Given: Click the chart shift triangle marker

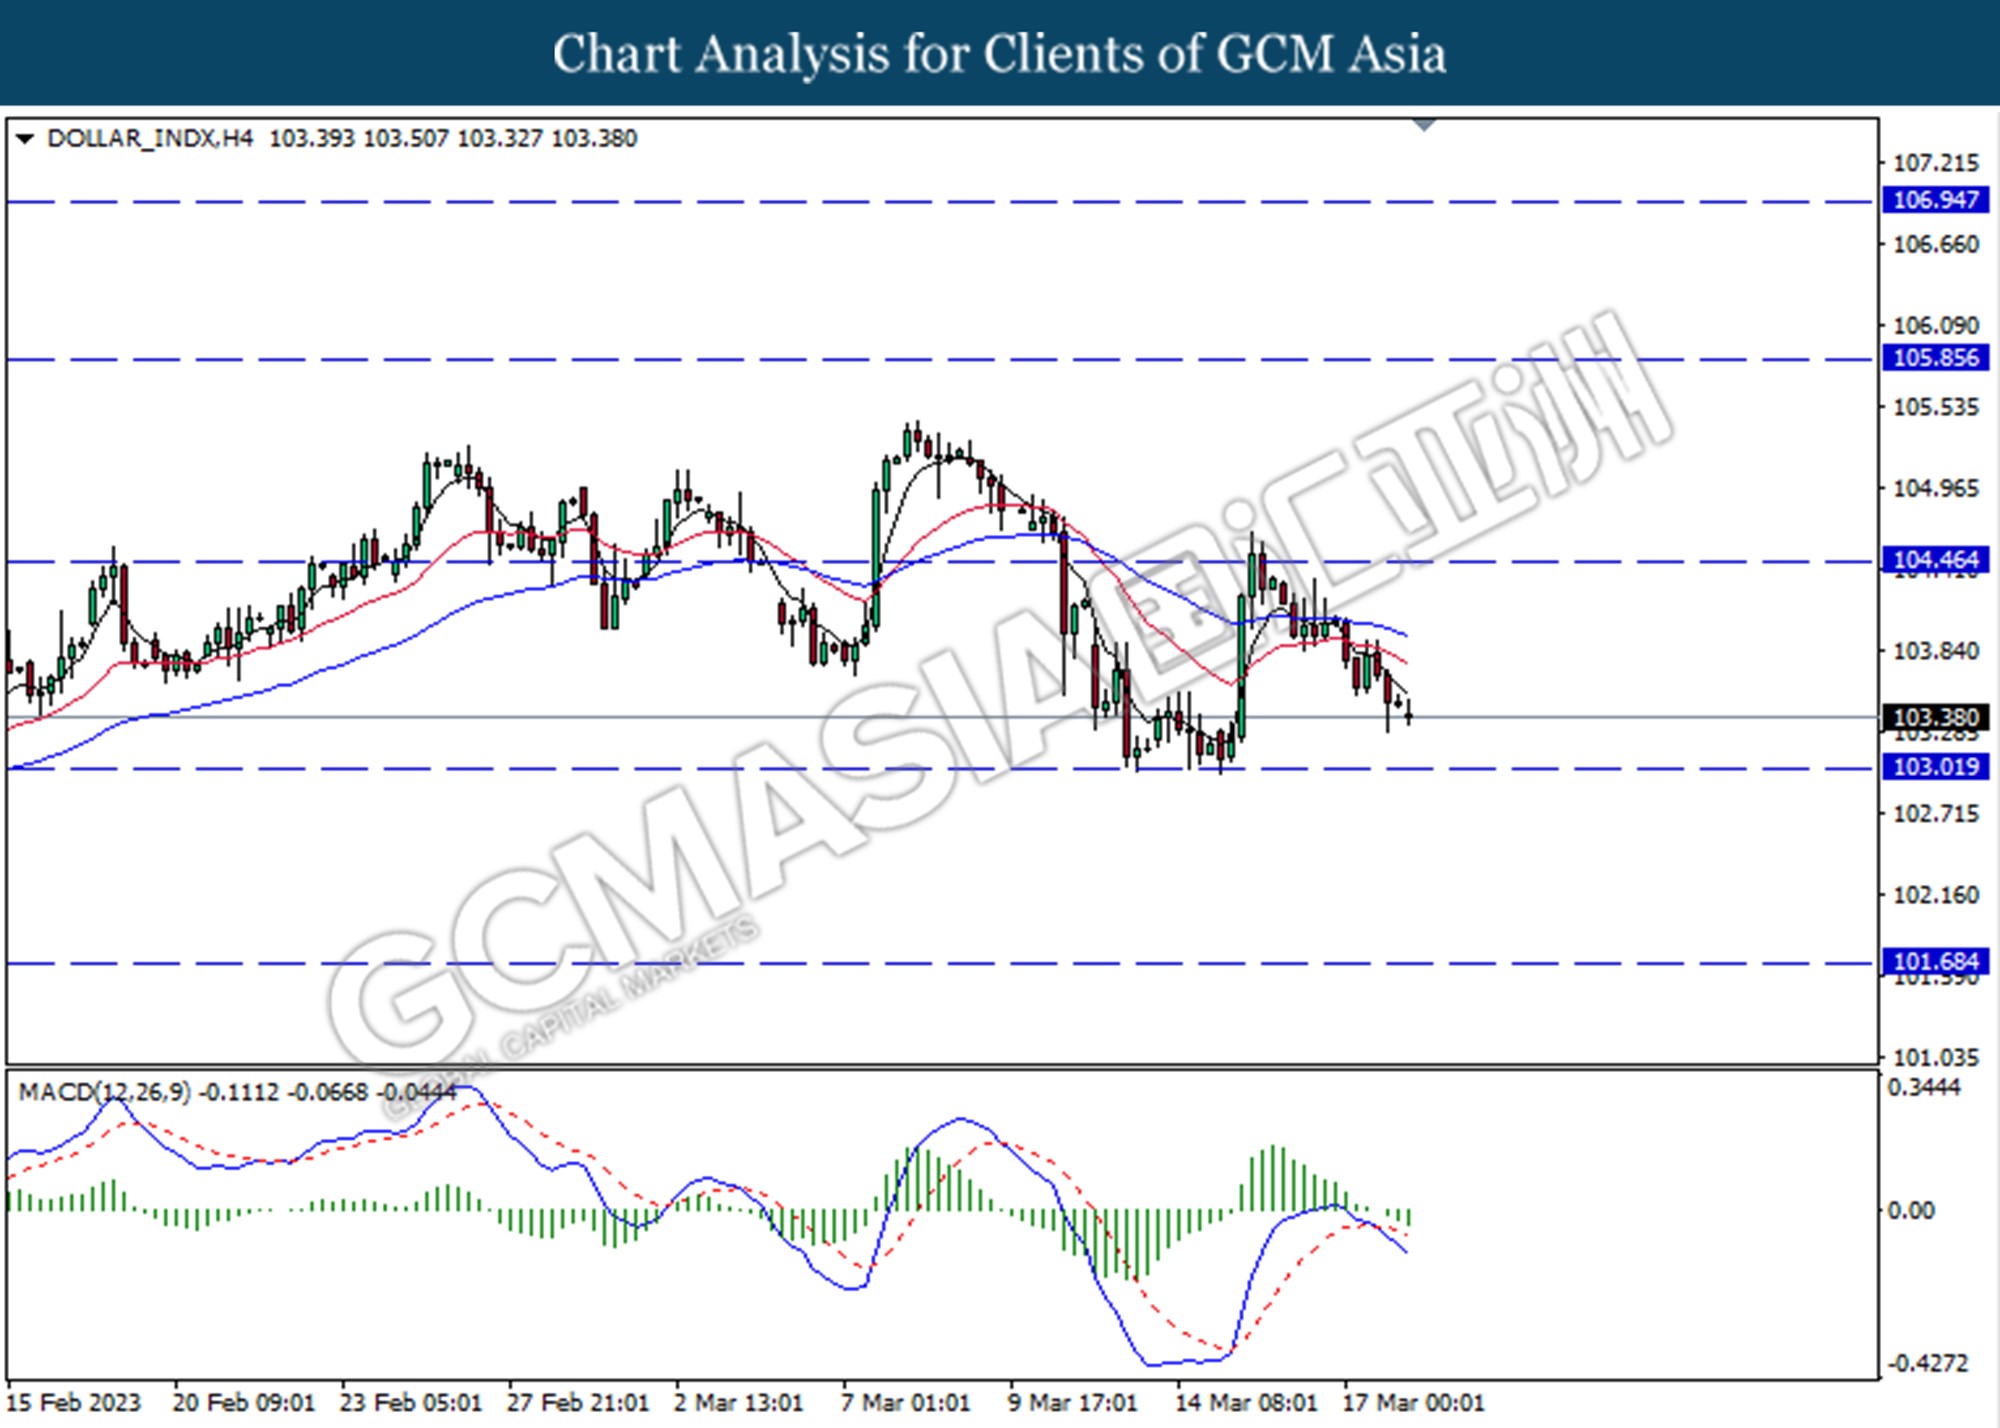Looking at the screenshot, I should pyautogui.click(x=1424, y=125).
